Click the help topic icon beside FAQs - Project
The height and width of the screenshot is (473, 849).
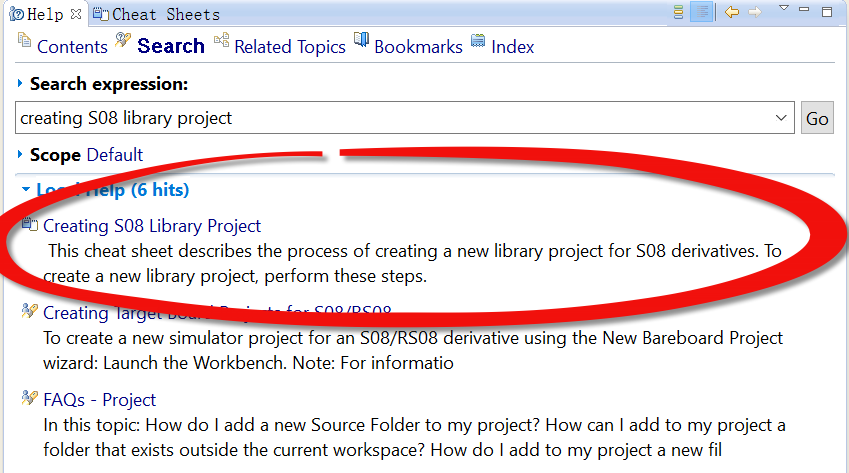pos(30,398)
